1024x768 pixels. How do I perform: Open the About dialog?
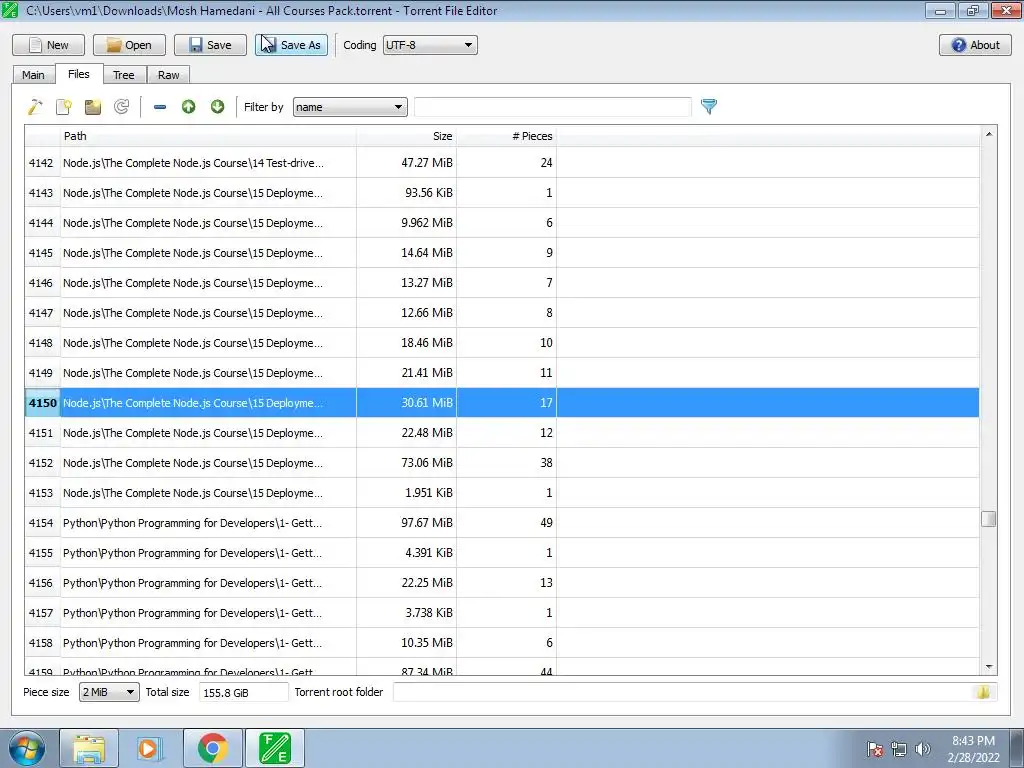pyautogui.click(x=975, y=45)
